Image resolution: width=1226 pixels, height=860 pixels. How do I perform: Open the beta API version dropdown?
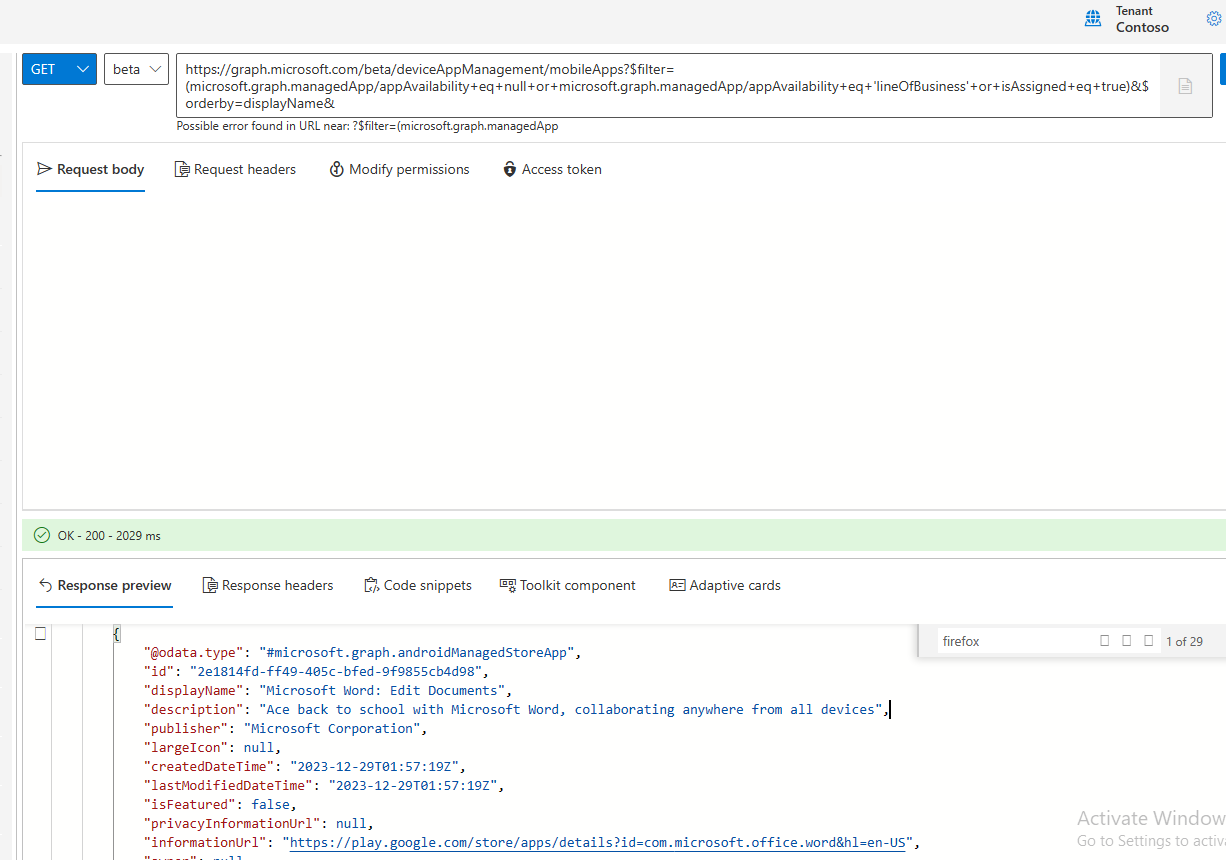[136, 69]
